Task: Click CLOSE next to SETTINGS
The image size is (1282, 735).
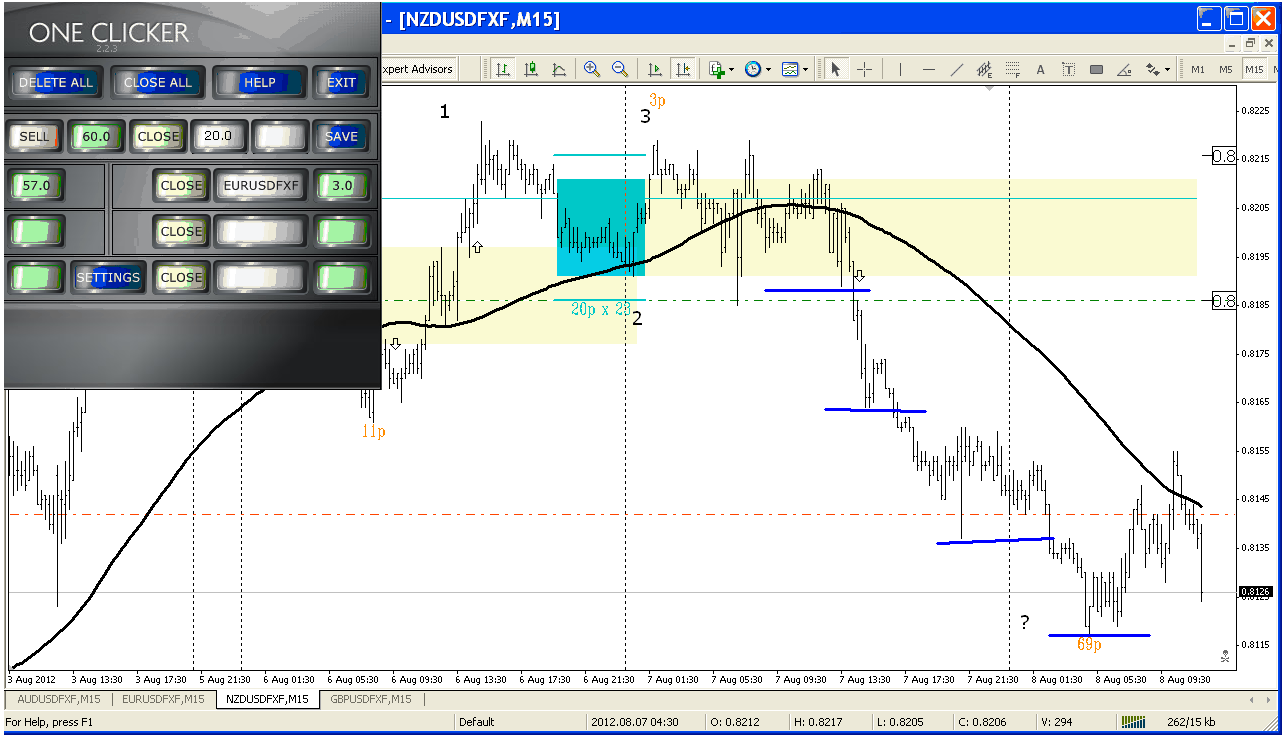Action: [x=181, y=277]
